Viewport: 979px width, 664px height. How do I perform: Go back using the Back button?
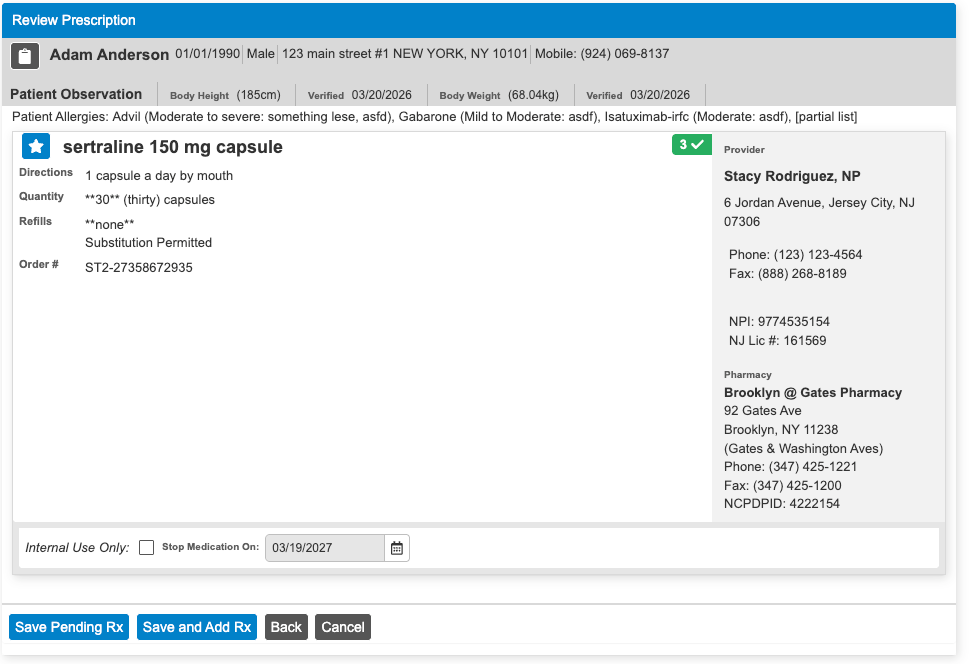coord(286,627)
